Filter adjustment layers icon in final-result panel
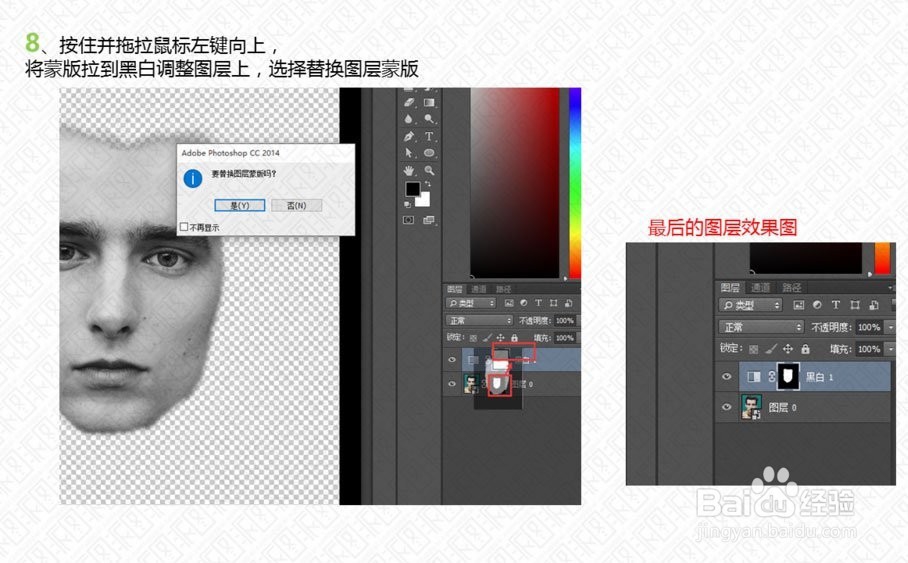This screenshot has height=563, width=908. click(817, 305)
